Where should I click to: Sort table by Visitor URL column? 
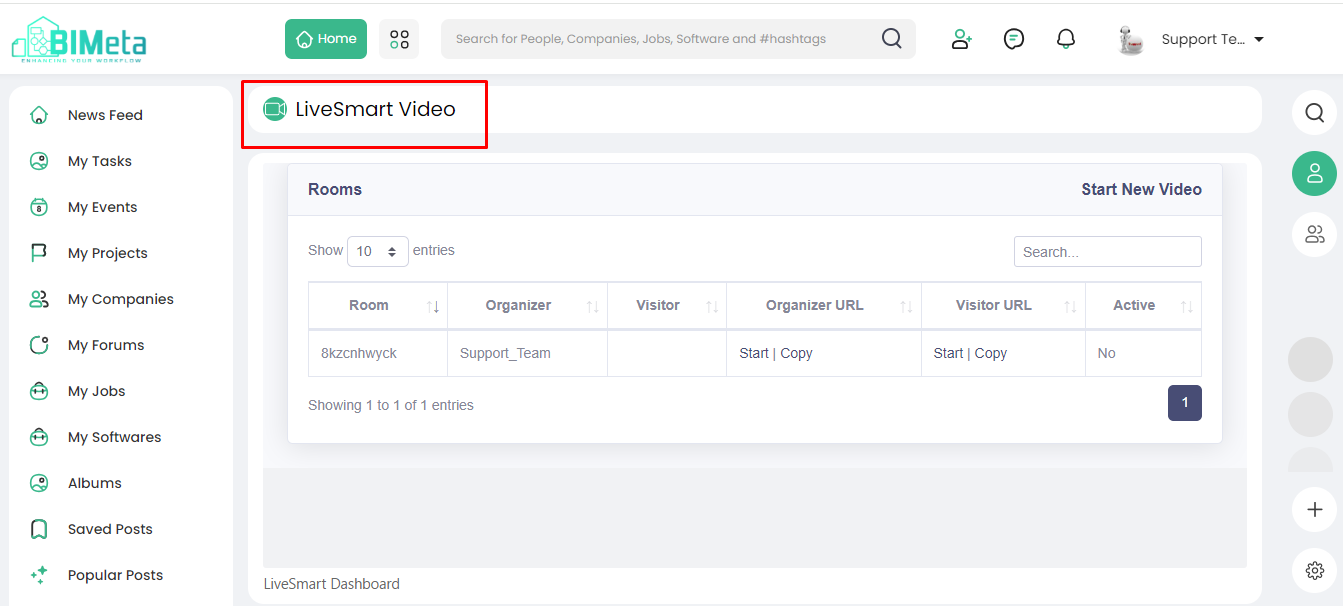click(x=1003, y=305)
